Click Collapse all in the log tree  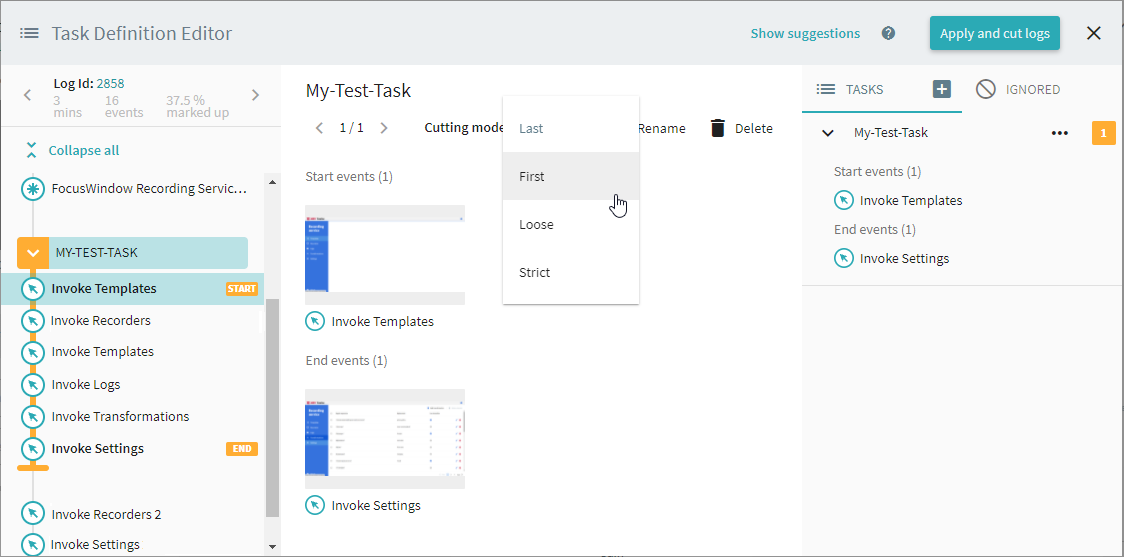[84, 150]
